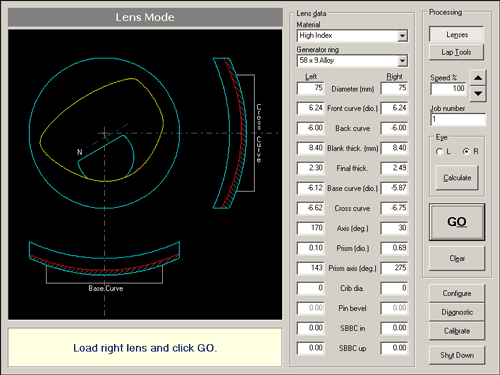Click the right Final thick. field
Image resolution: width=500 pixels, height=375 pixels.
pyautogui.click(x=394, y=168)
